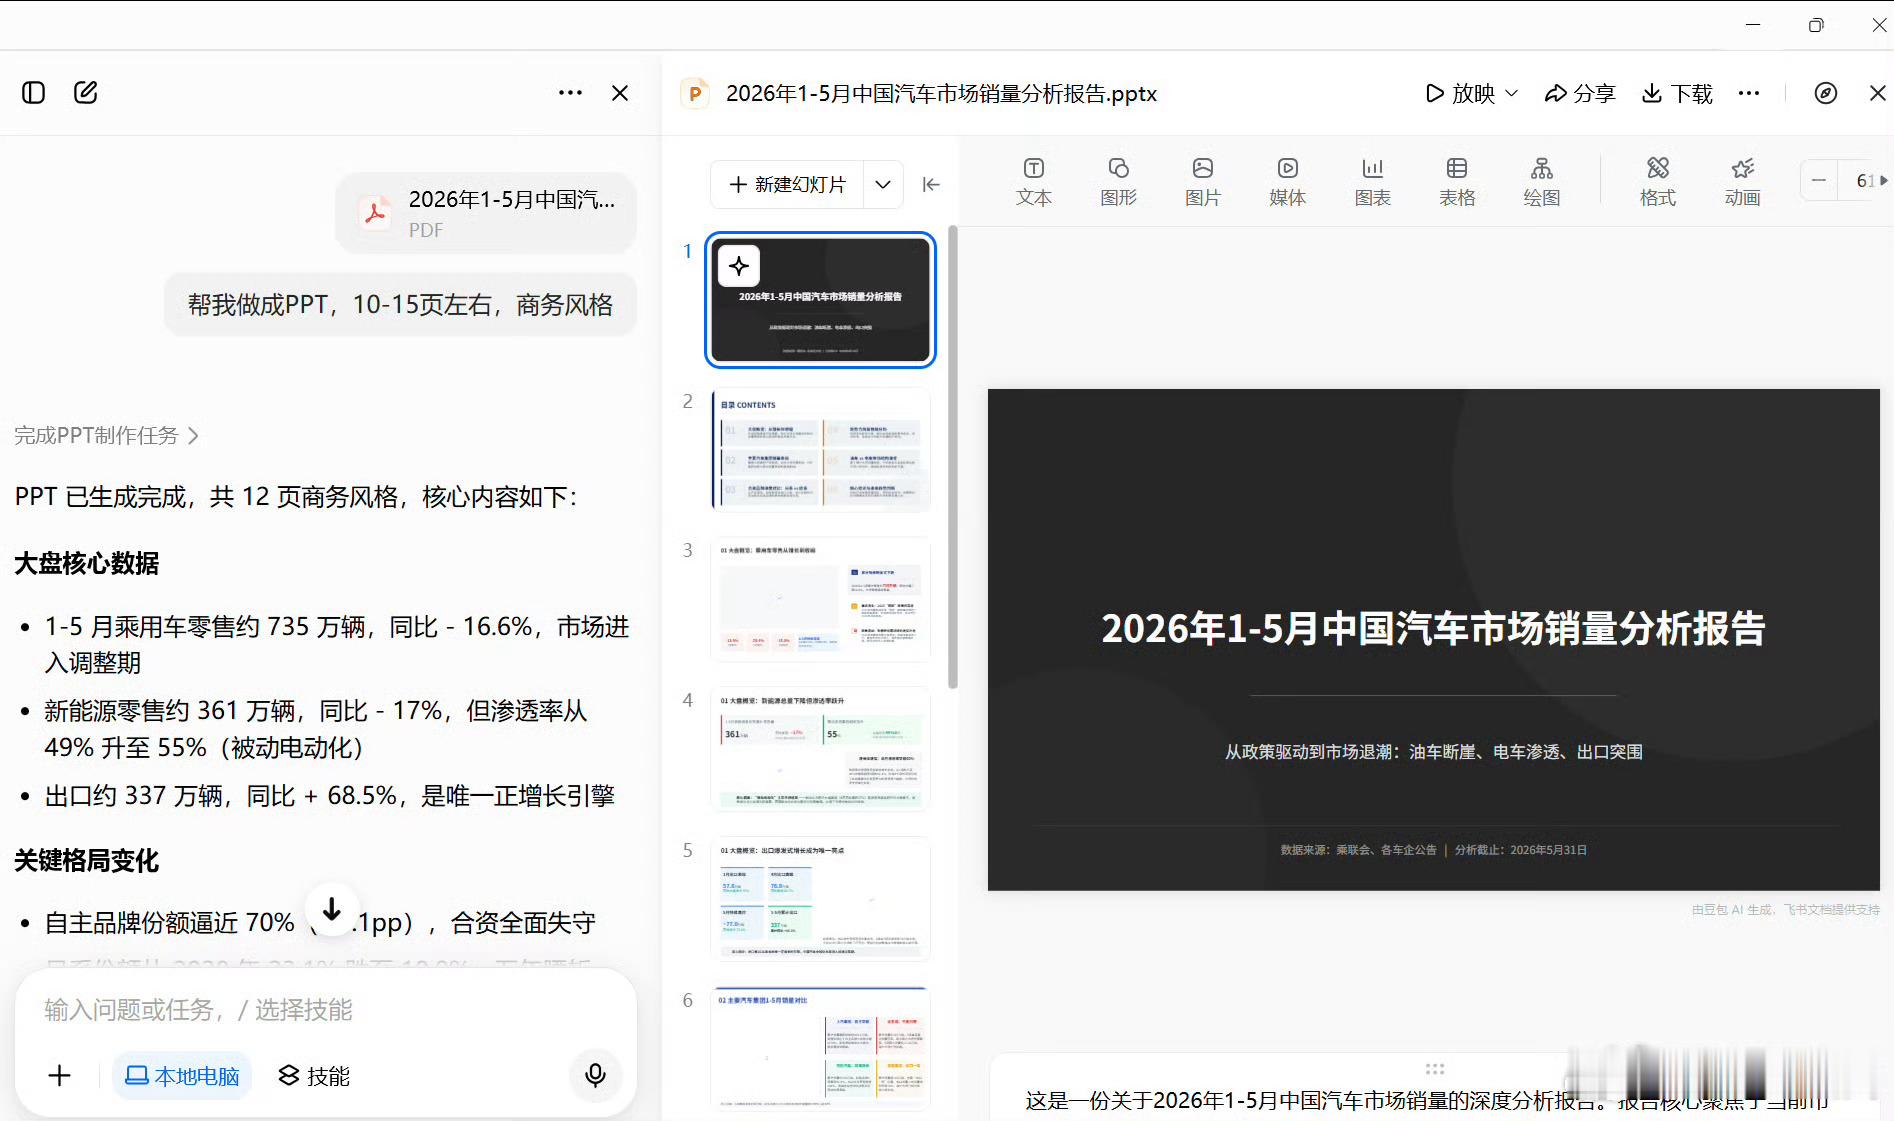Click the 大盘核心数据 heading
Image resolution: width=1894 pixels, height=1121 pixels.
pos(87,564)
